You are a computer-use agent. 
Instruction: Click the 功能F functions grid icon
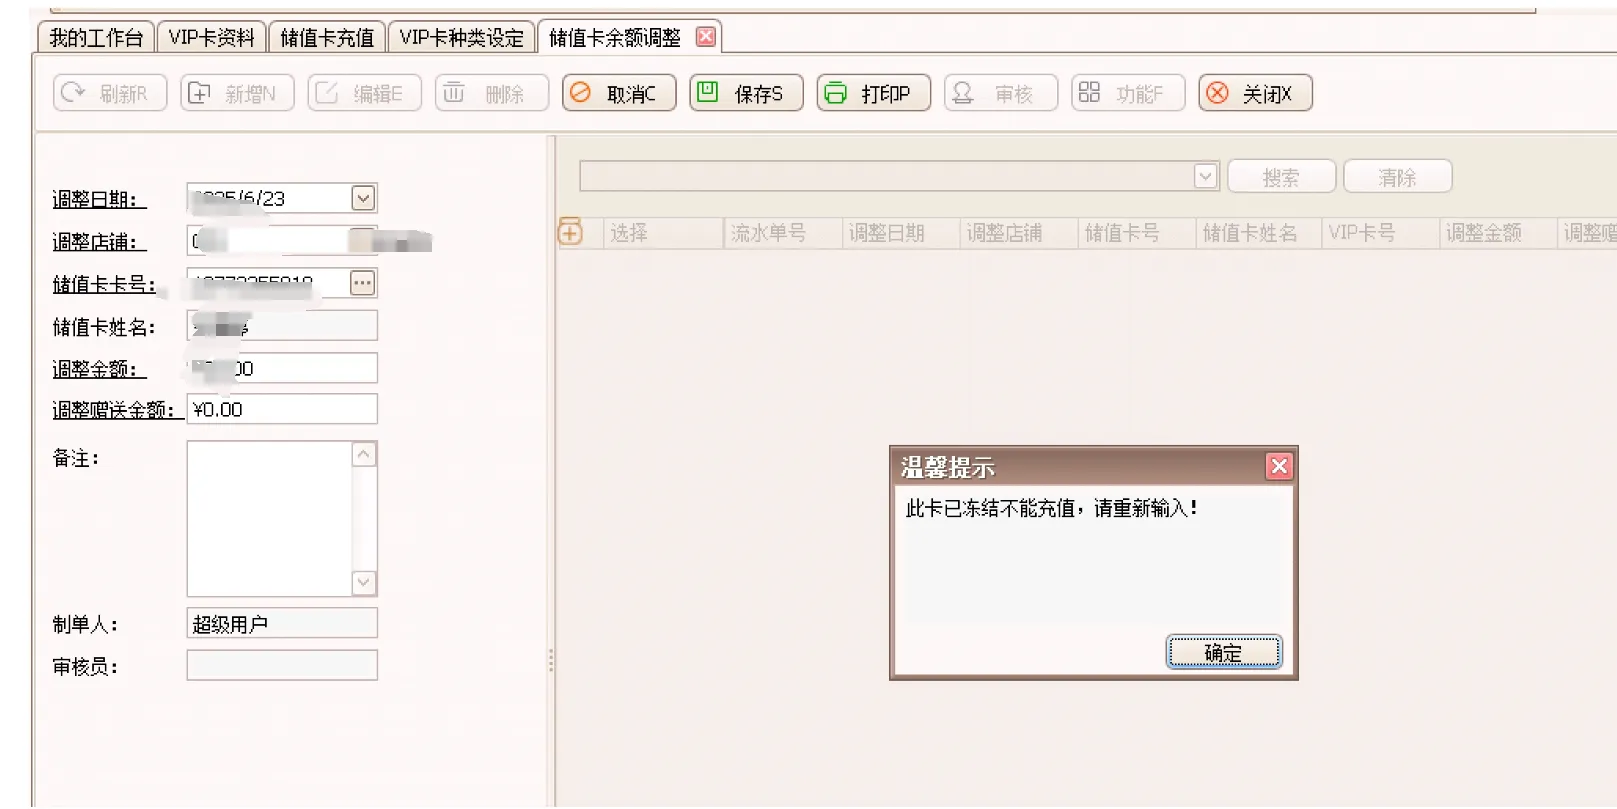pos(1089,93)
